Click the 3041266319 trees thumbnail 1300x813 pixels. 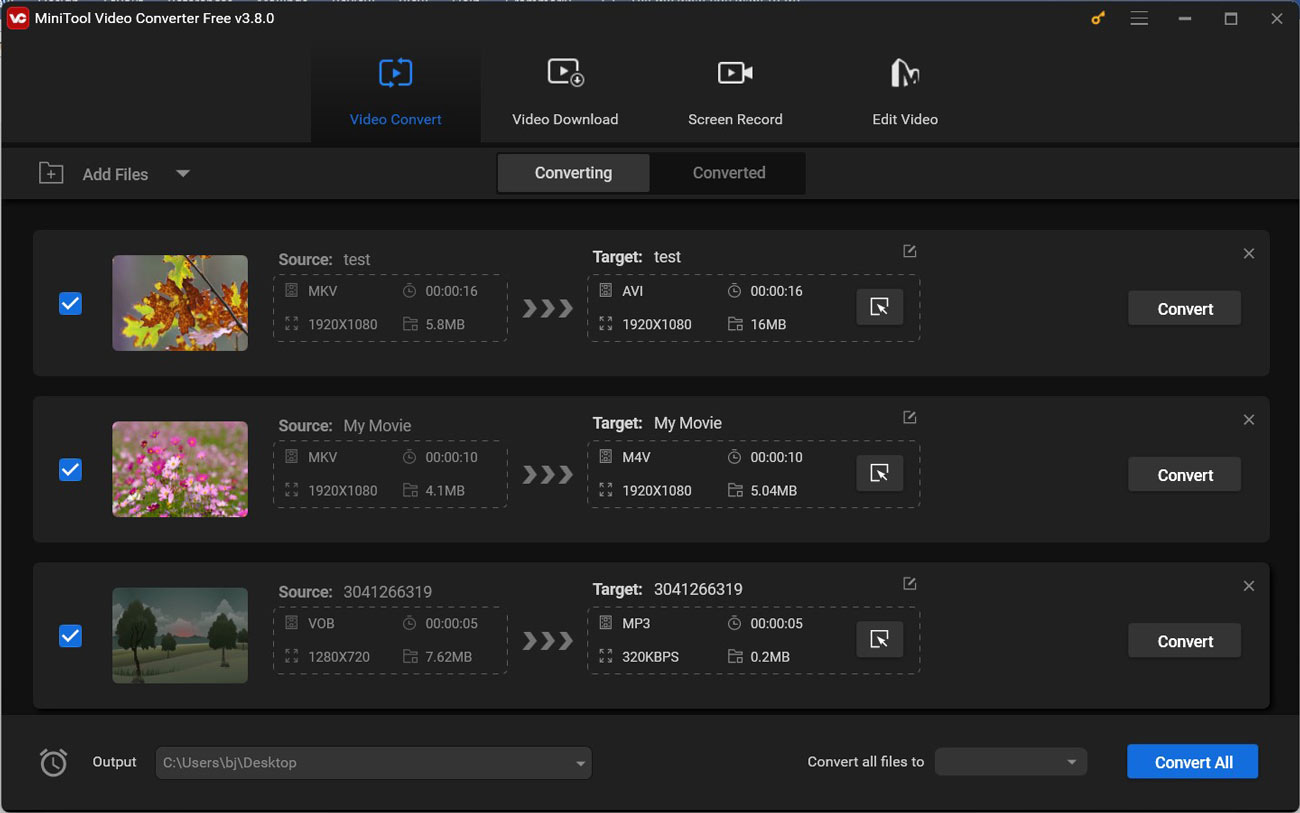coord(180,635)
